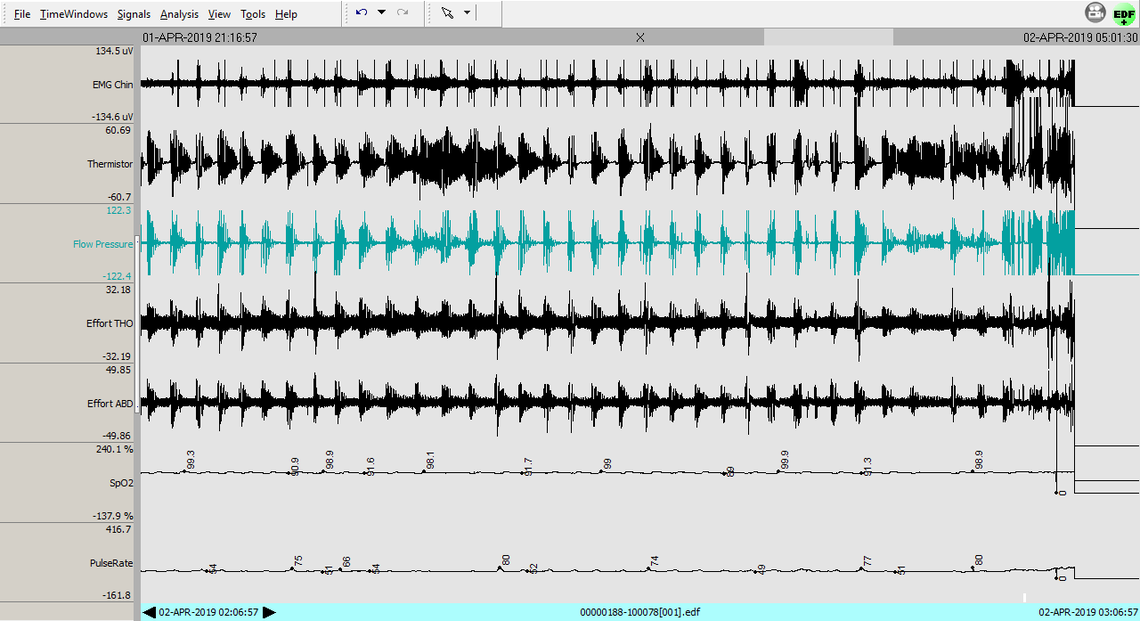Click the Redo arrow icon
Viewport: 1140px width, 621px height.
pos(402,12)
